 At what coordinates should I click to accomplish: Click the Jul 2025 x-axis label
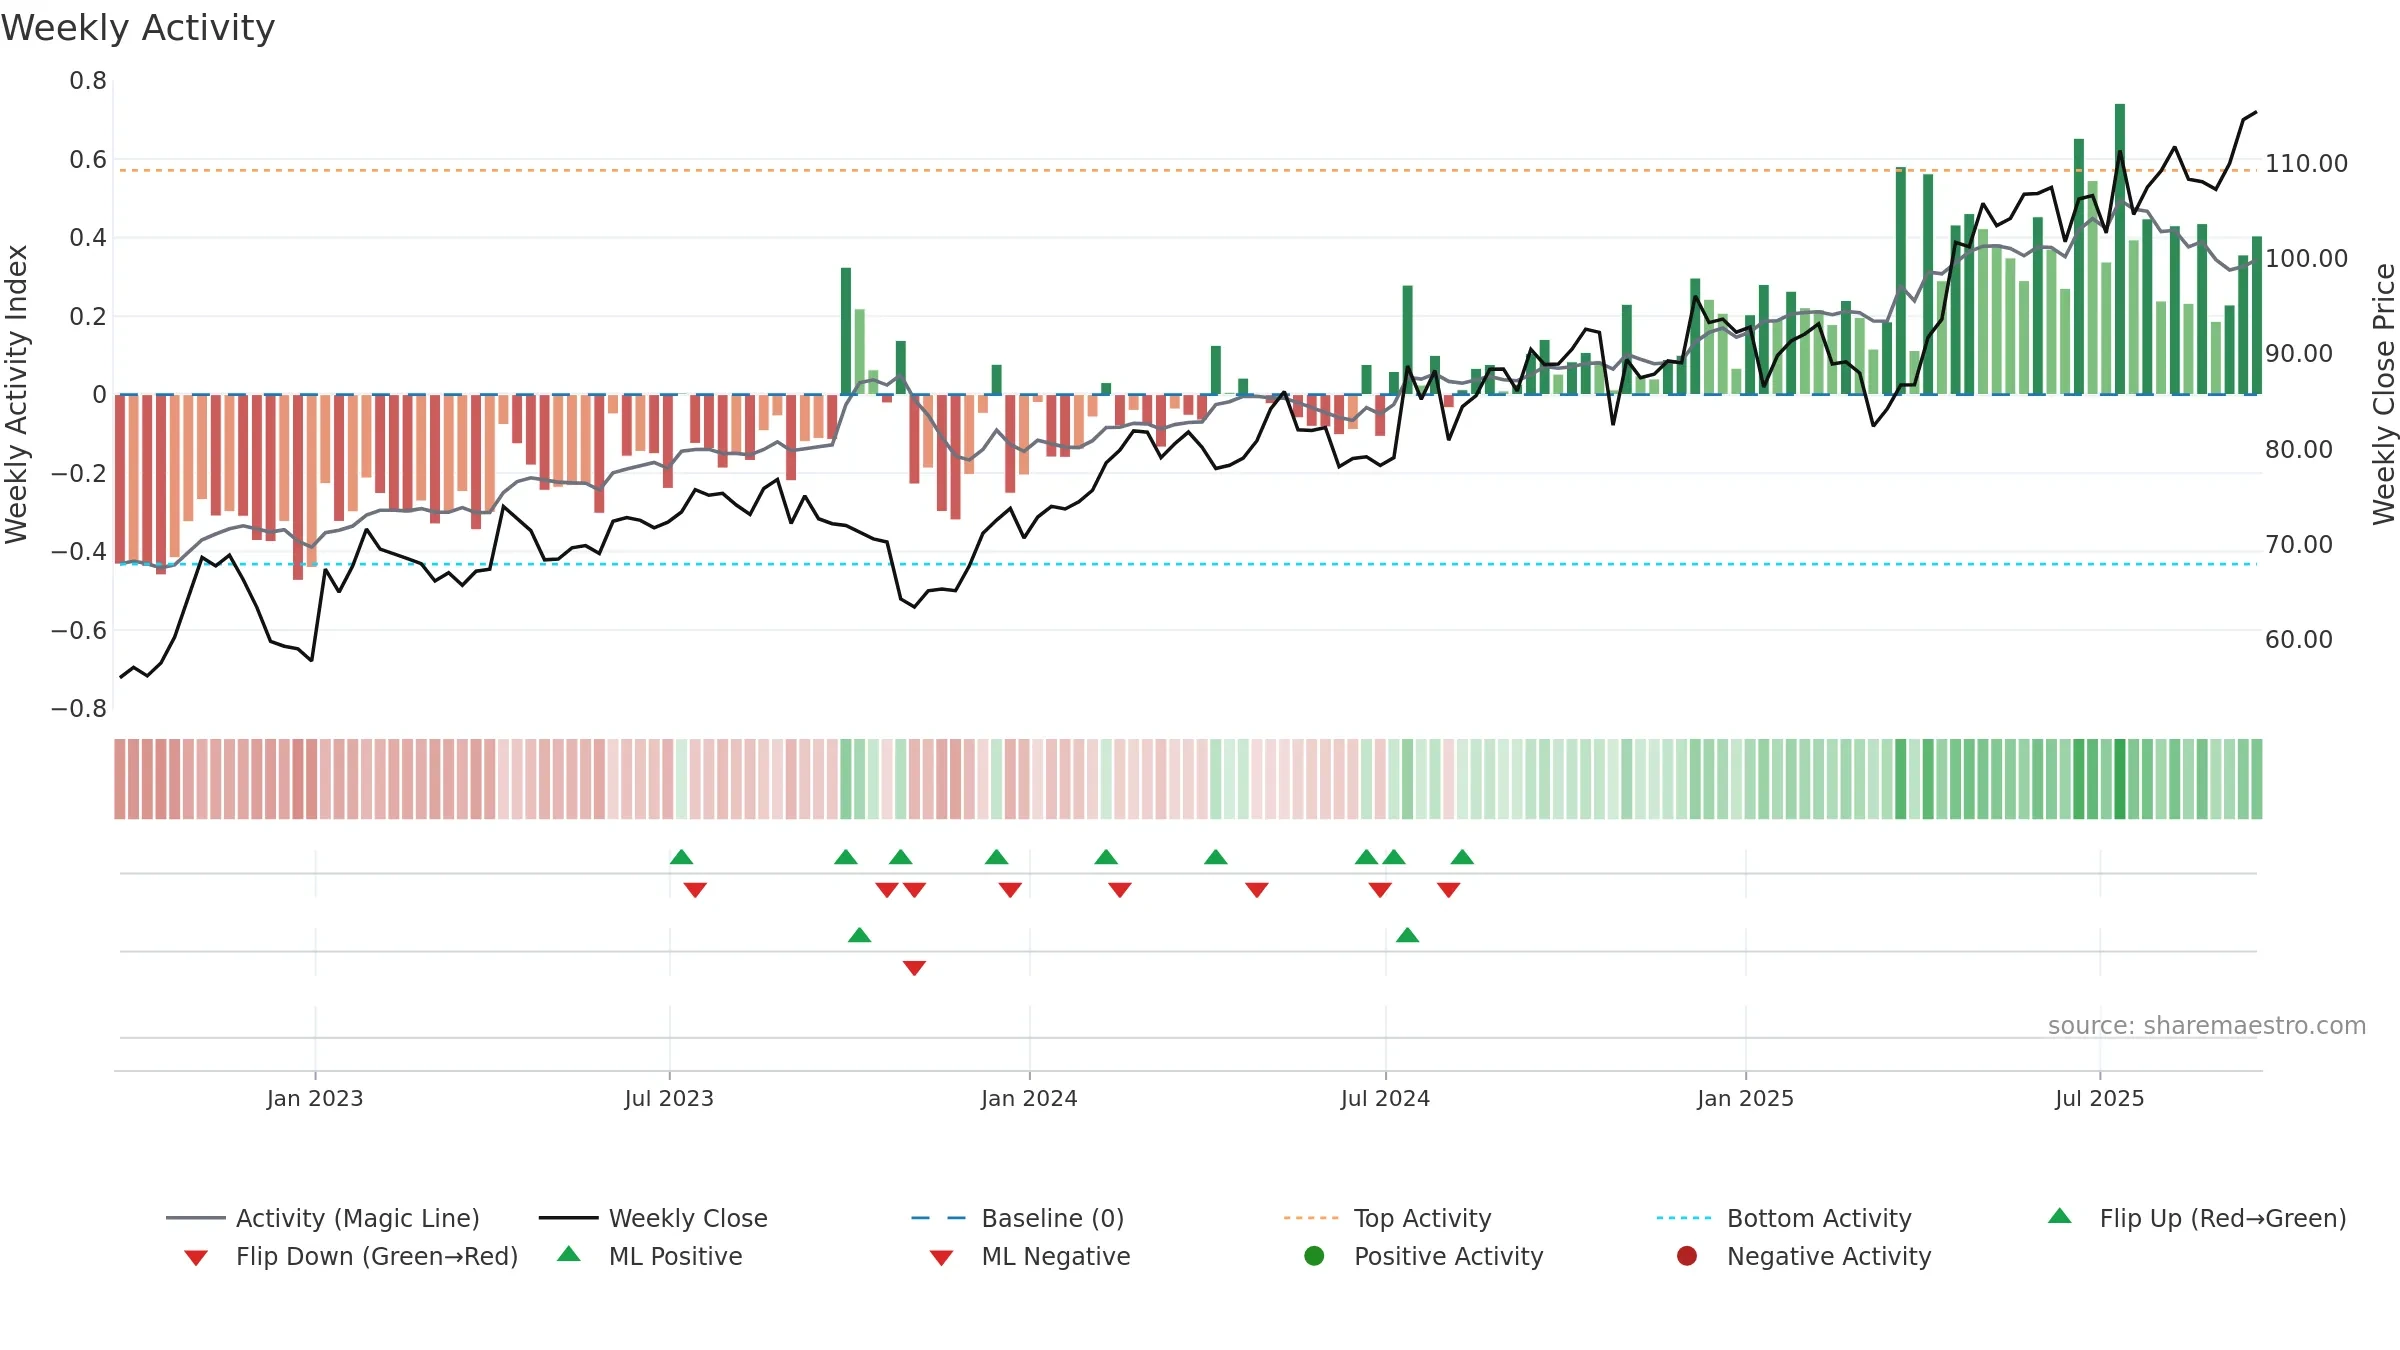click(2100, 1099)
